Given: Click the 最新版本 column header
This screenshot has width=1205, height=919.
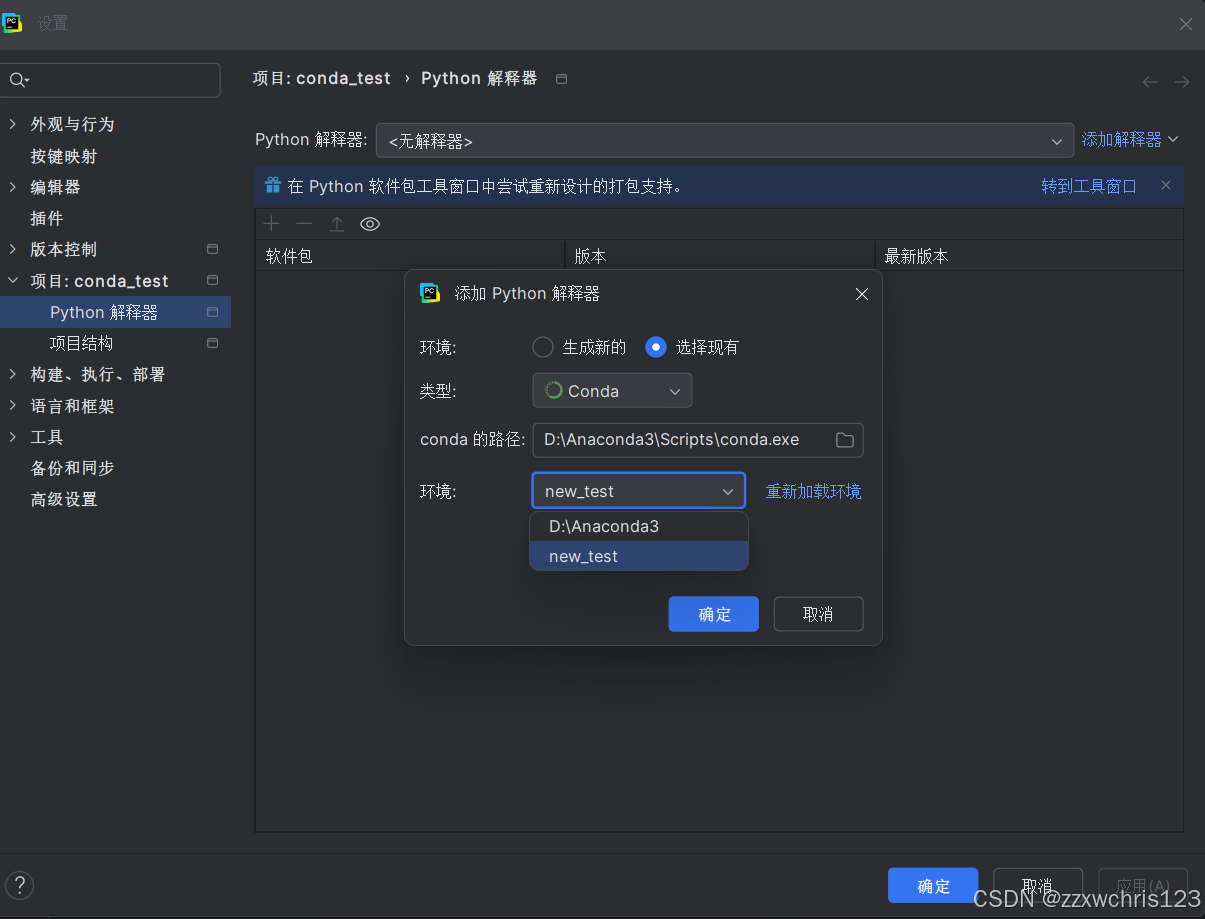Looking at the screenshot, I should pyautogui.click(x=1029, y=256).
